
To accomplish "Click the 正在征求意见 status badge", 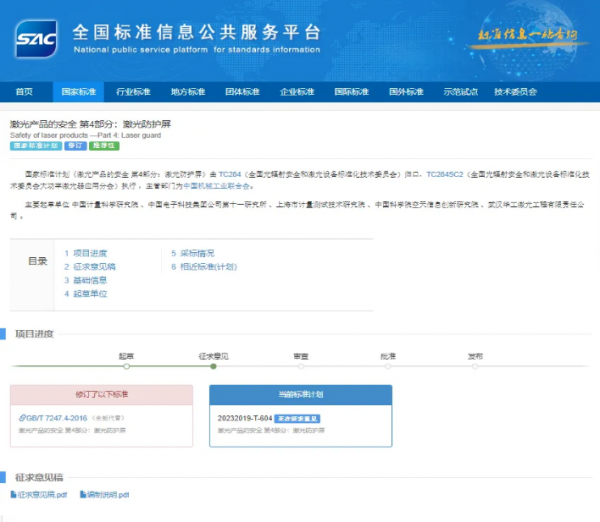I will [x=296, y=416].
